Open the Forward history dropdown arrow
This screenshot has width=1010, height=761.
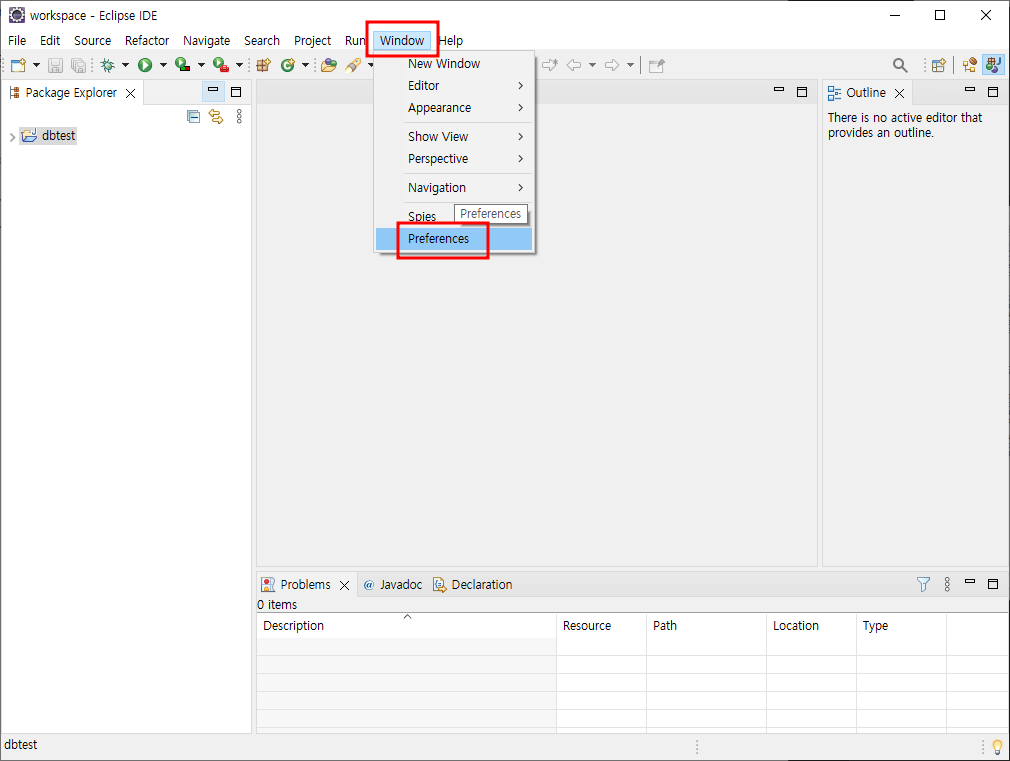click(x=630, y=65)
